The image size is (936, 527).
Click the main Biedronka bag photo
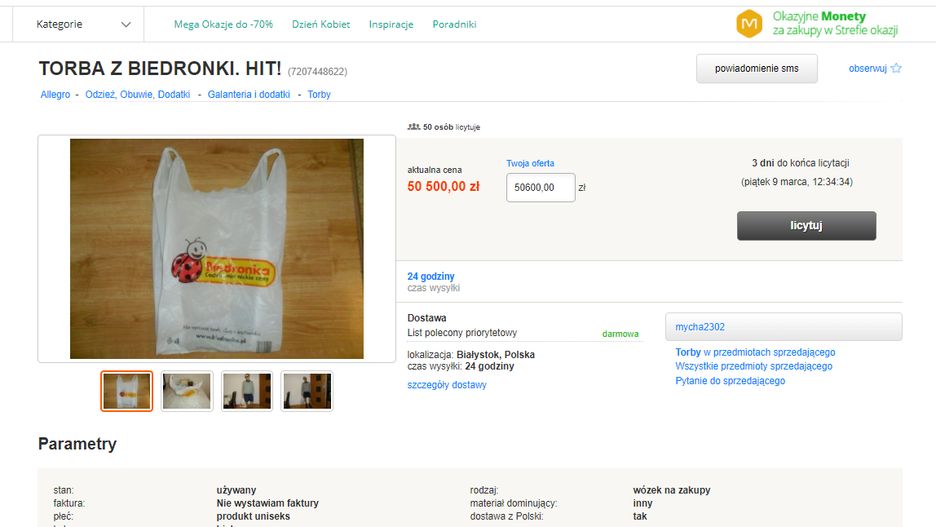pos(217,249)
